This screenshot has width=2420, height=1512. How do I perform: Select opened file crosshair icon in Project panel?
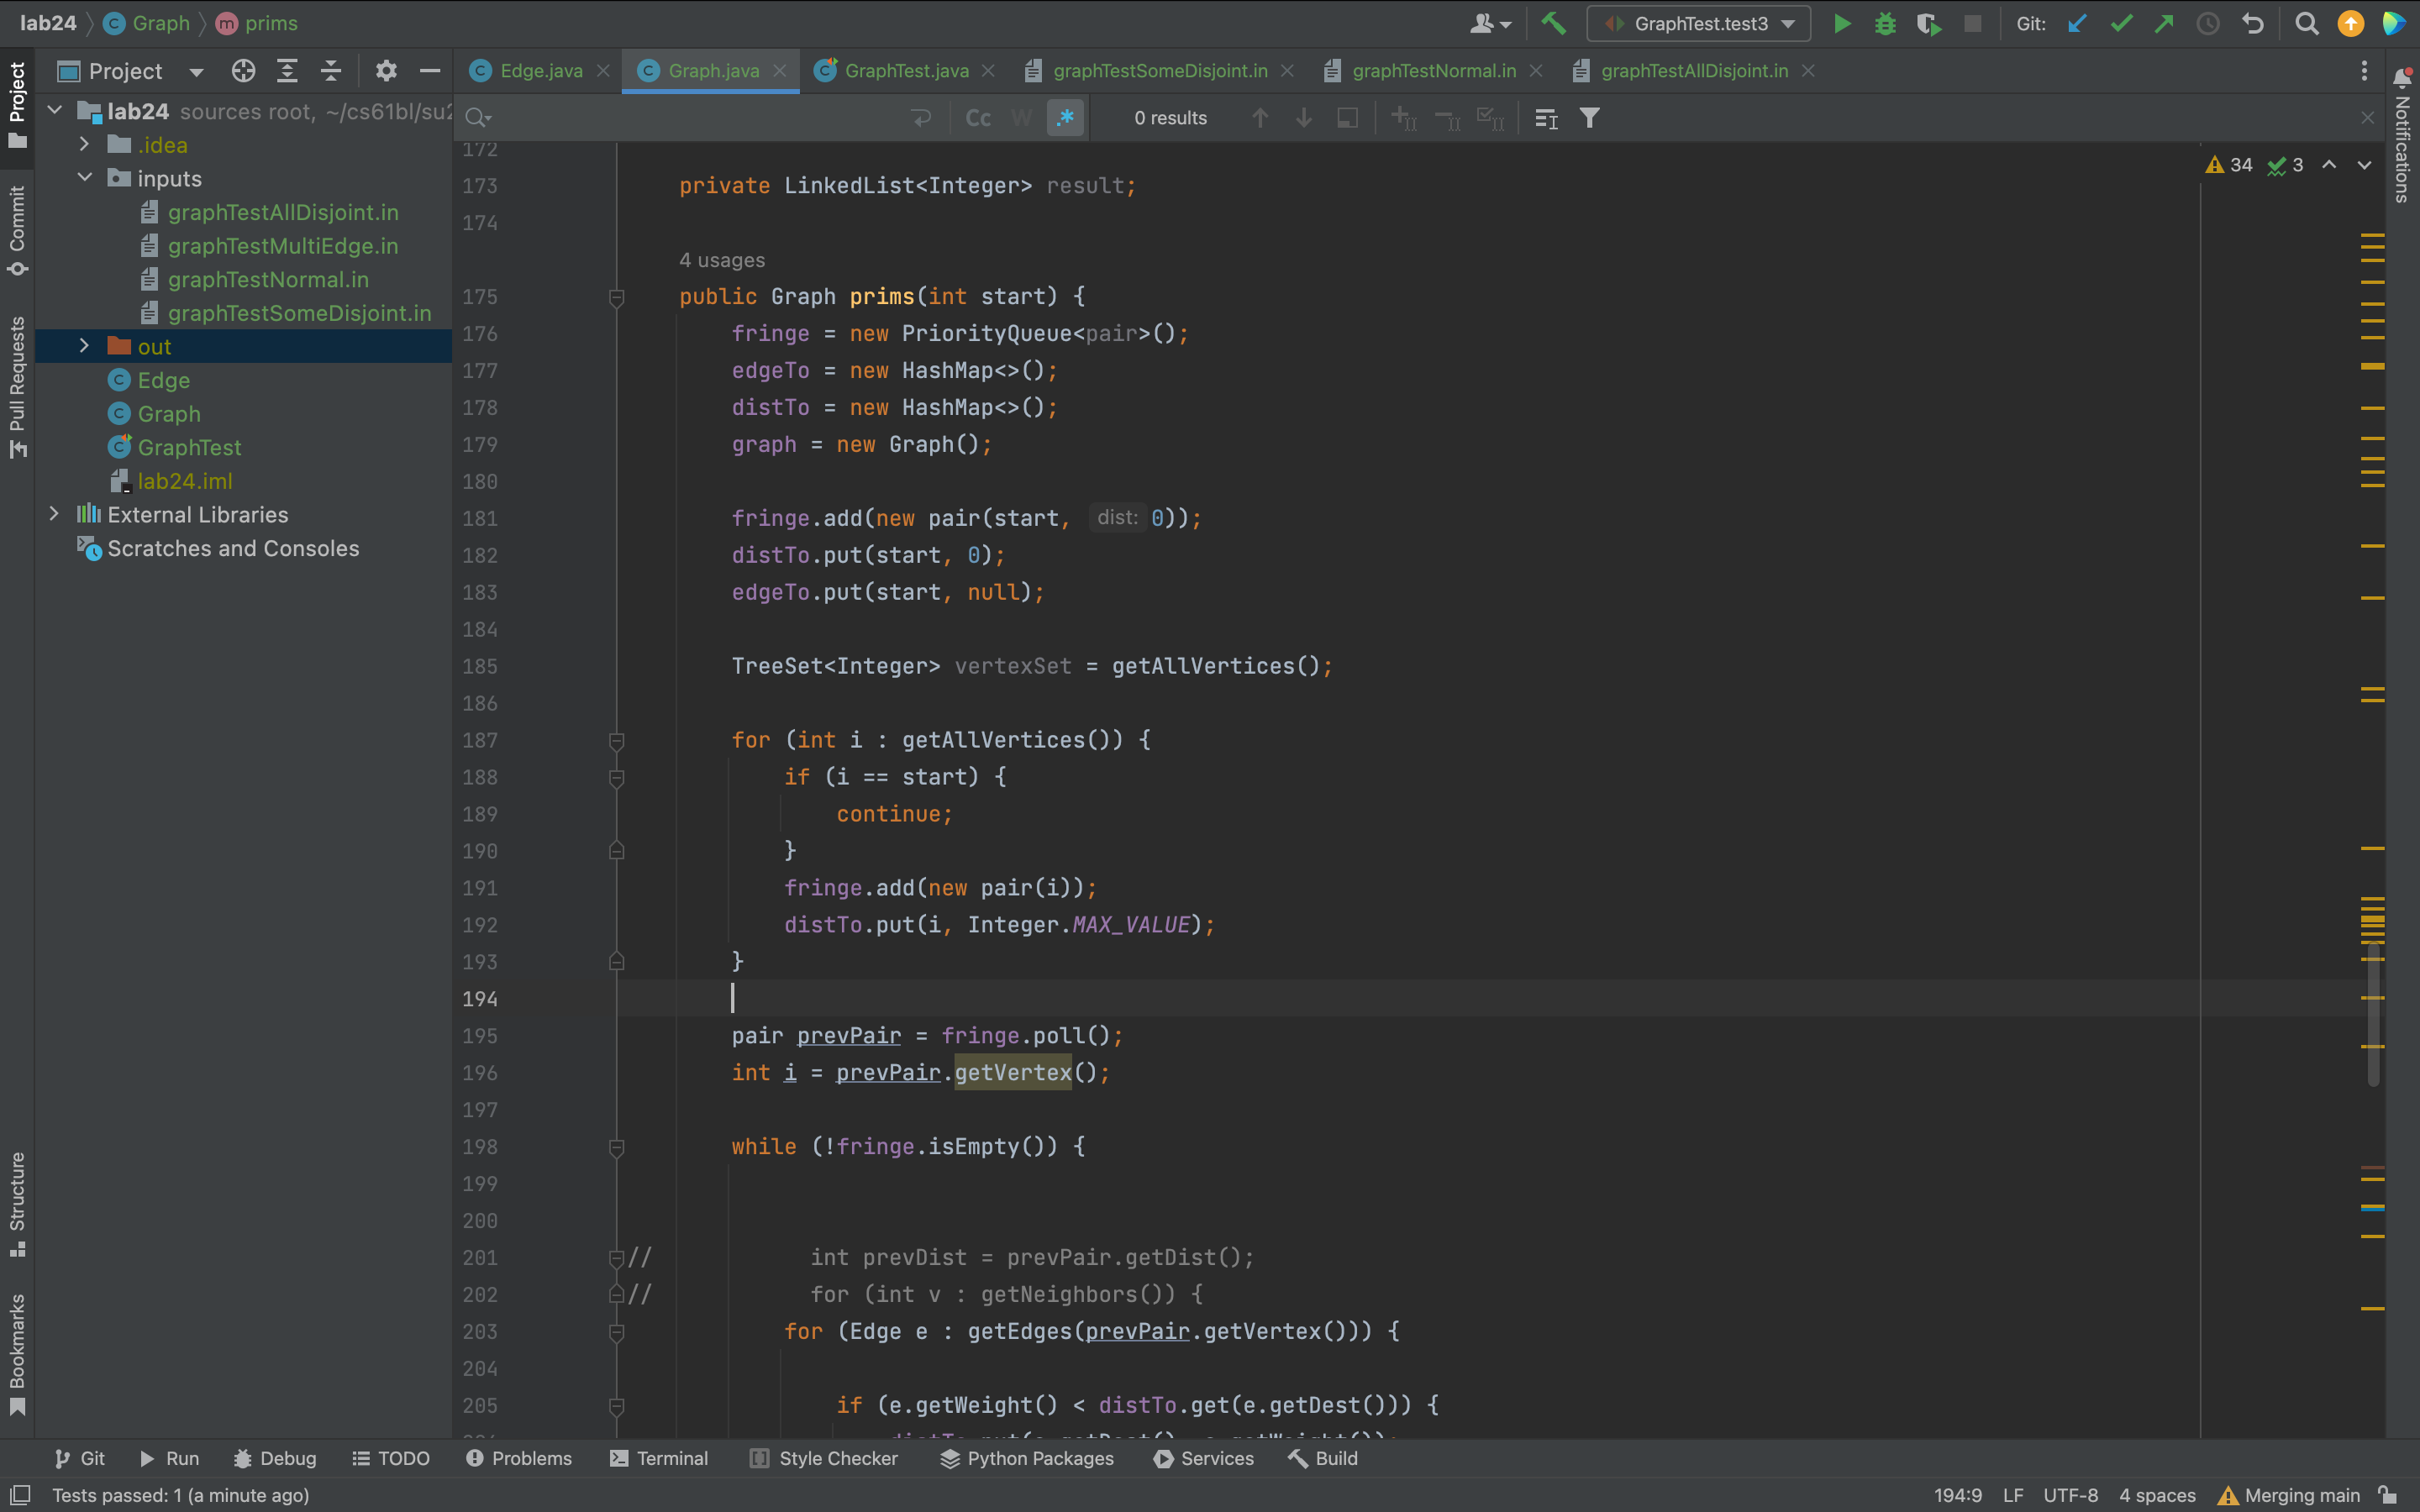[x=243, y=71]
